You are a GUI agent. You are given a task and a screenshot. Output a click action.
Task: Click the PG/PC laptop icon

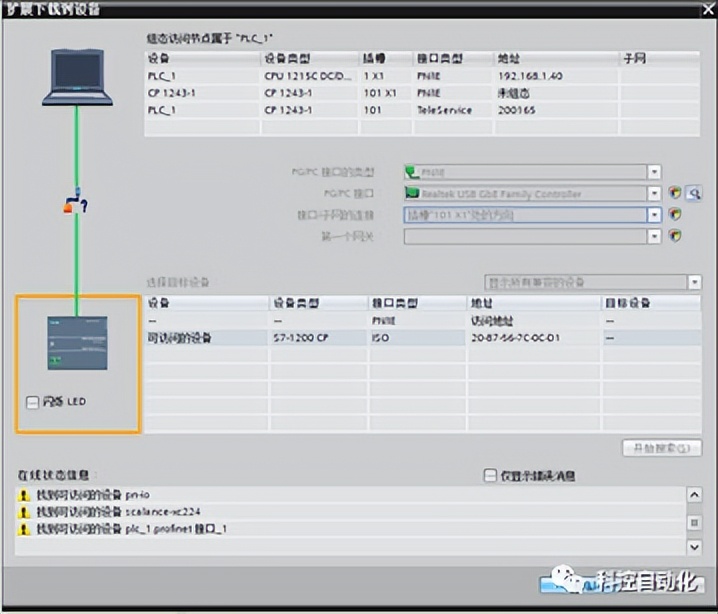77,77
